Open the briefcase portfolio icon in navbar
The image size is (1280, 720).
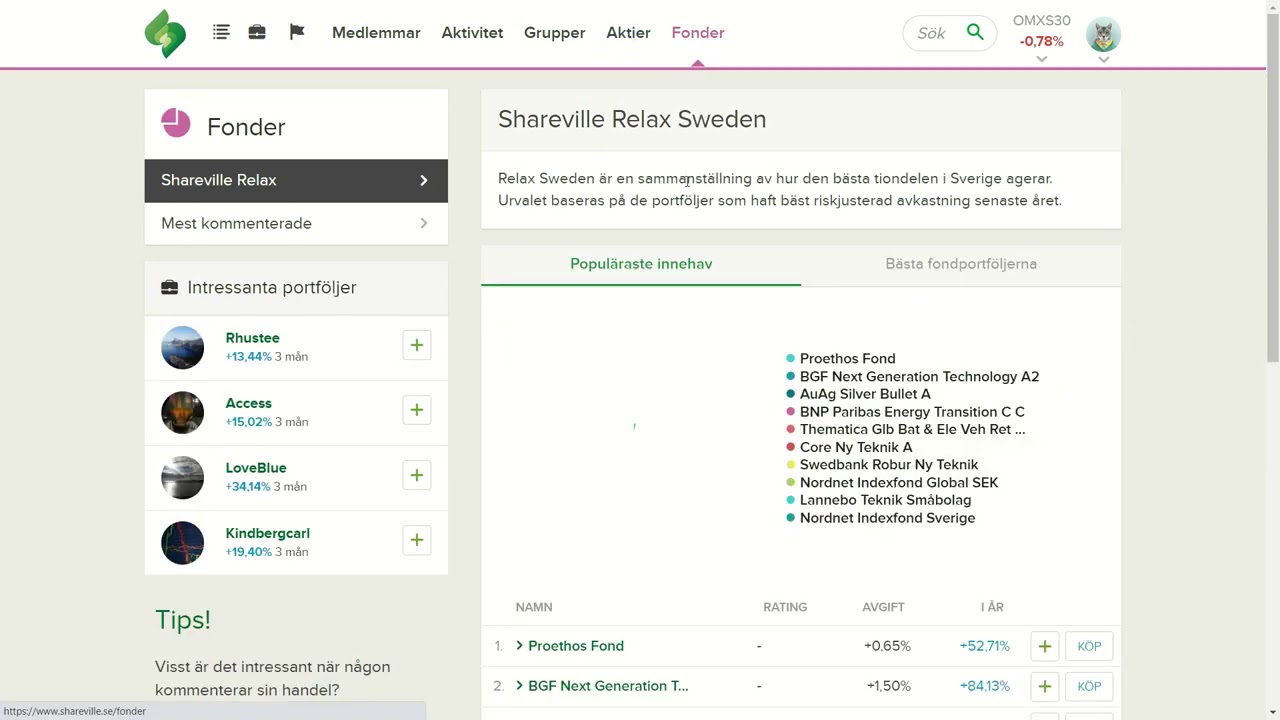click(x=257, y=32)
